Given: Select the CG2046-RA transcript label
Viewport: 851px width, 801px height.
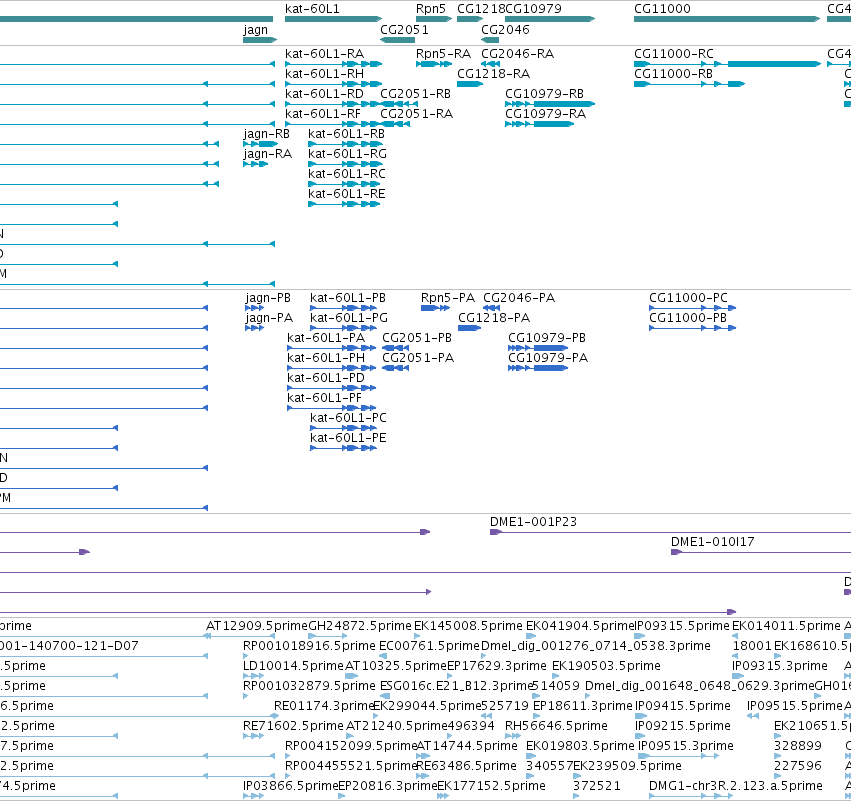Looking at the screenshot, I should (x=518, y=54).
